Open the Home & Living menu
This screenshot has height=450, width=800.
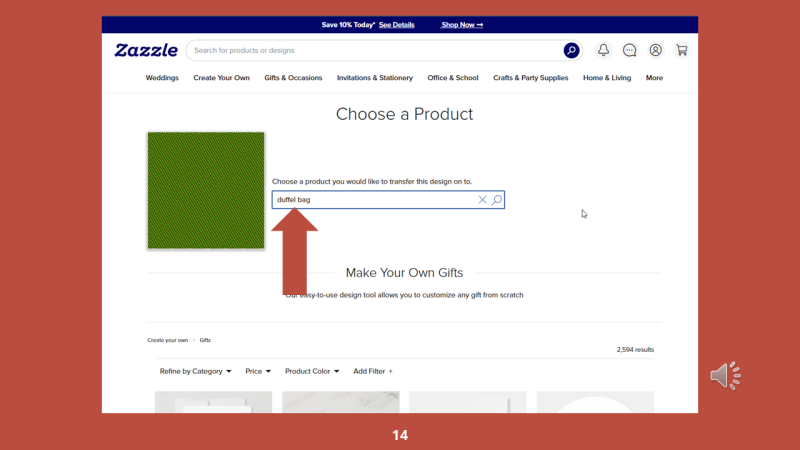[x=607, y=78]
